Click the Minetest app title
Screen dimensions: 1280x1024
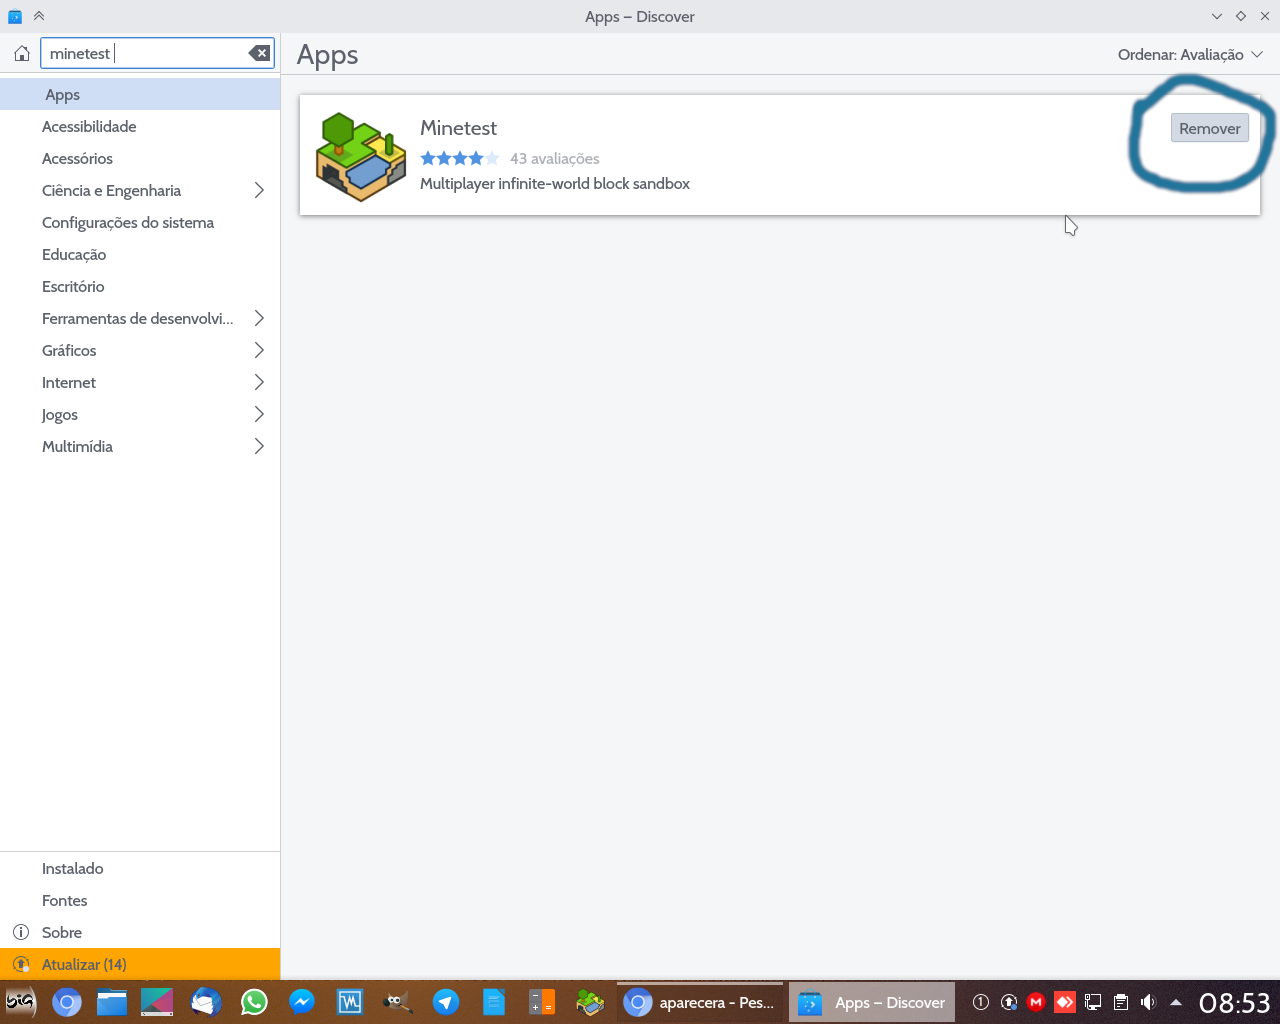(458, 128)
